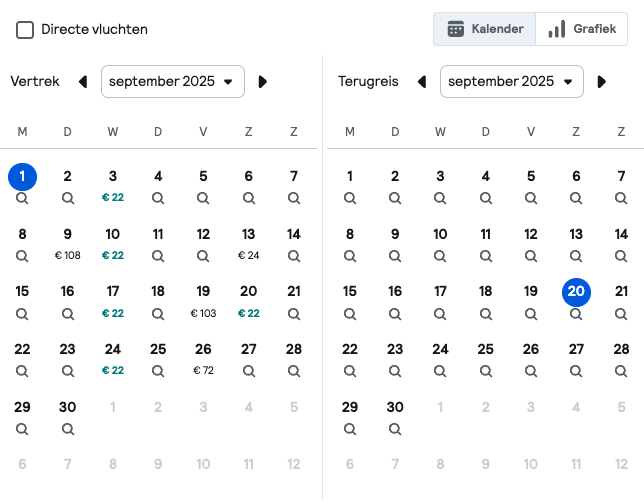
Task: Click search icon under departure day 30
Action: 68,429
